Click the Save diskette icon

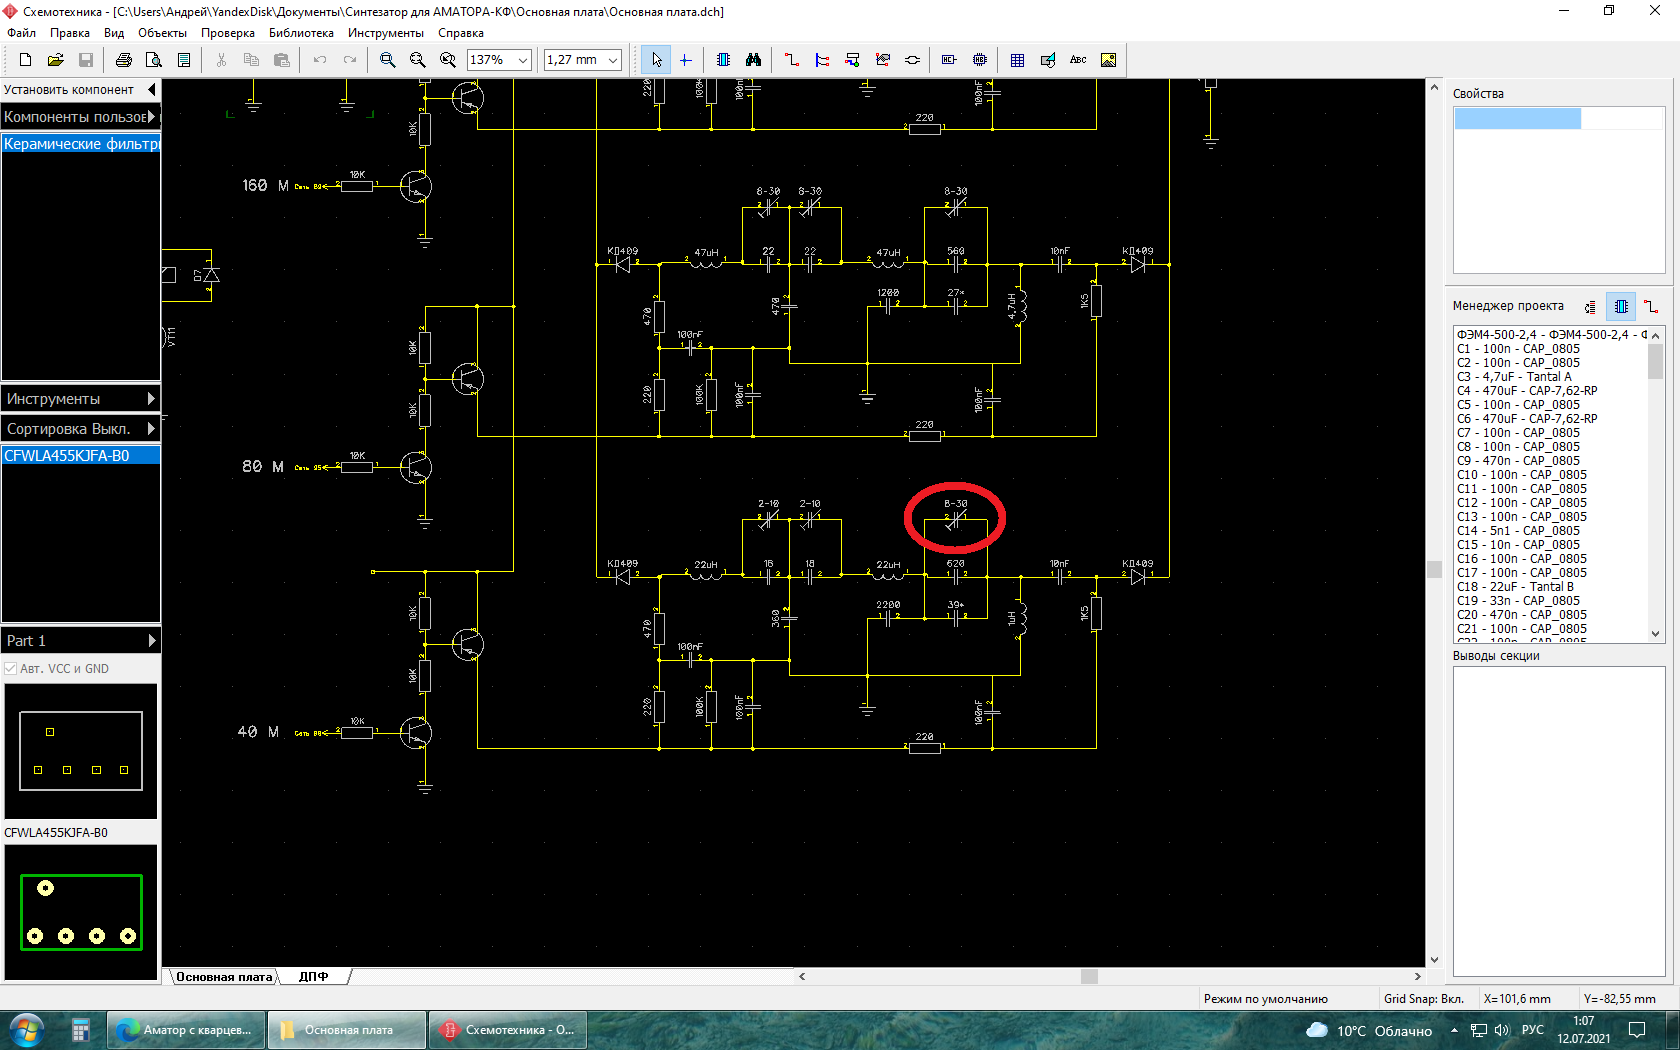tap(86, 60)
